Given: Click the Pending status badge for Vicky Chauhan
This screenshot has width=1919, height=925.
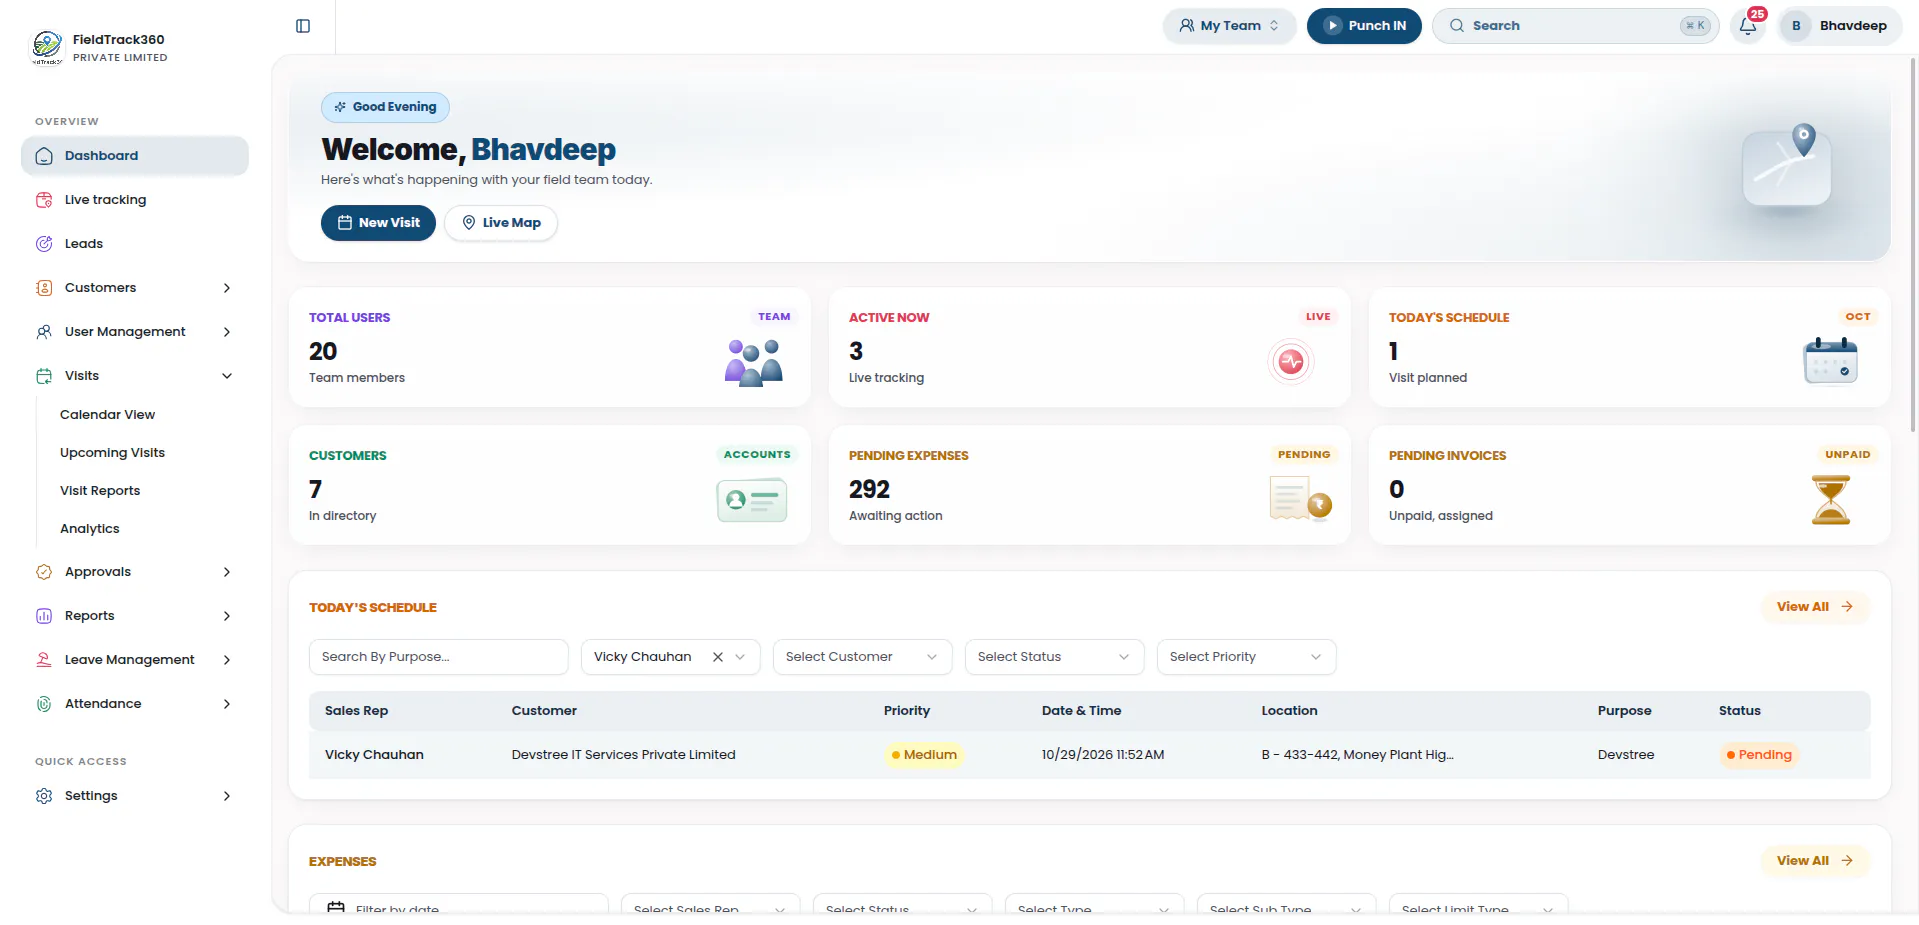Looking at the screenshot, I should (1759, 755).
